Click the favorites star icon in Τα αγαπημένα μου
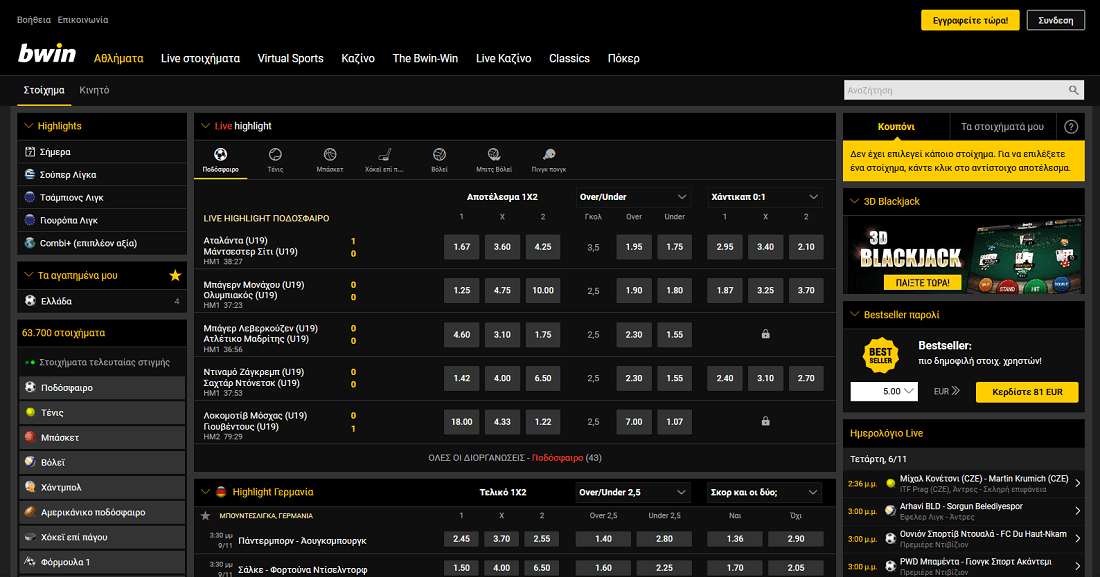The image size is (1100, 577). (175, 275)
